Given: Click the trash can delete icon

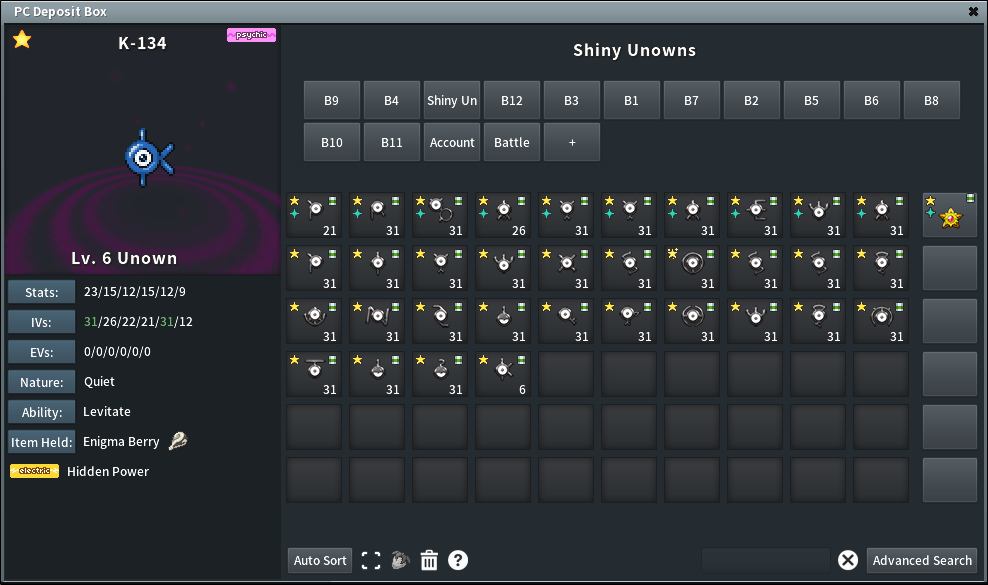Looking at the screenshot, I should [429, 560].
